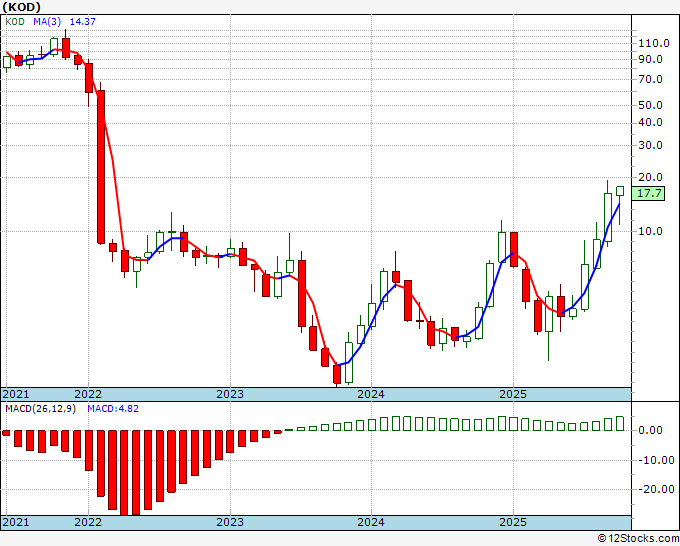Click 2025 on the price chart timeline
The image size is (680, 546).
513,394
